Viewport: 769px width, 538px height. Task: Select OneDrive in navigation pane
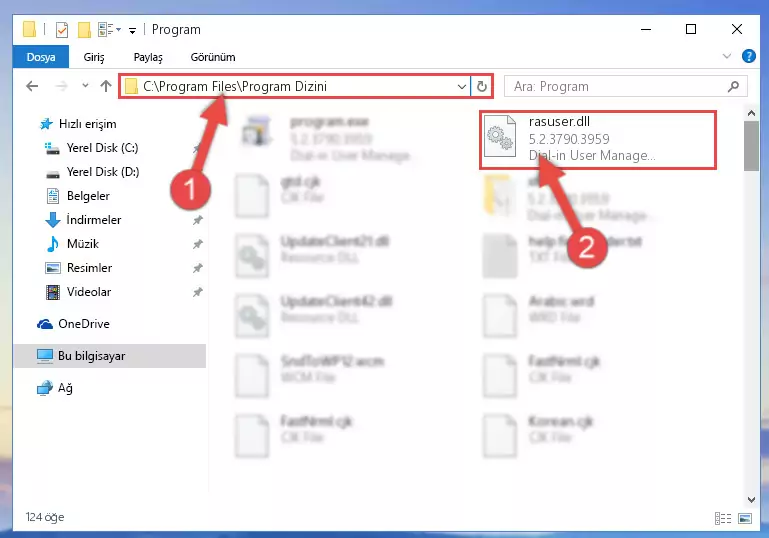click(83, 324)
